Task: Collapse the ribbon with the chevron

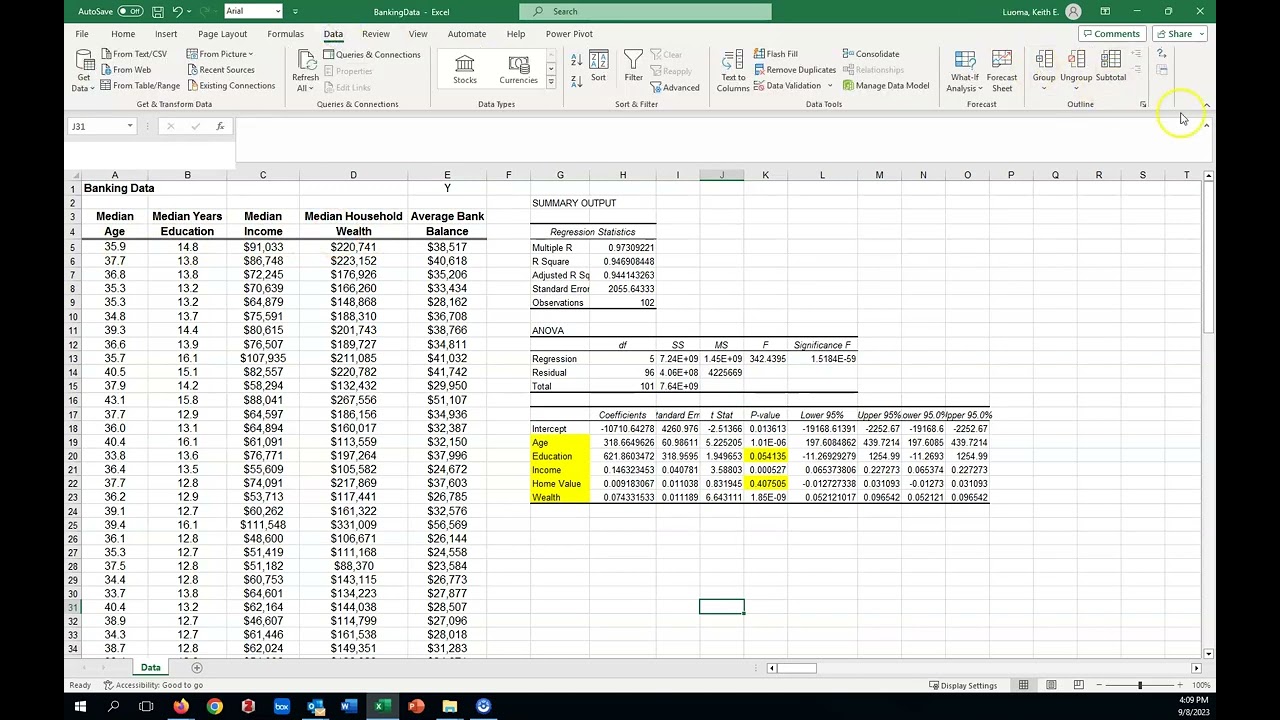Action: [1206, 105]
